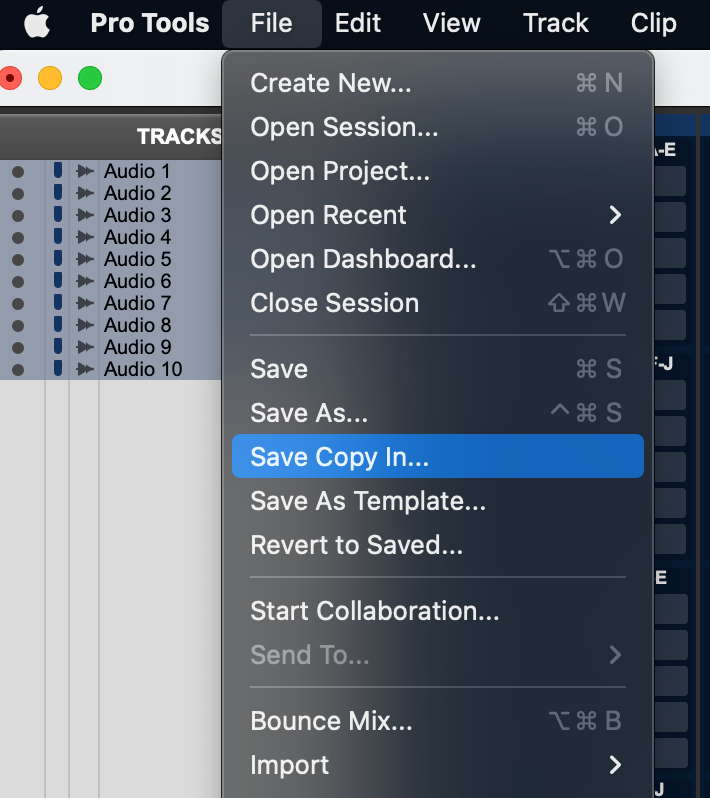The image size is (710, 798).
Task: Toggle show/hide dot for Audio 7
Action: tap(18, 304)
